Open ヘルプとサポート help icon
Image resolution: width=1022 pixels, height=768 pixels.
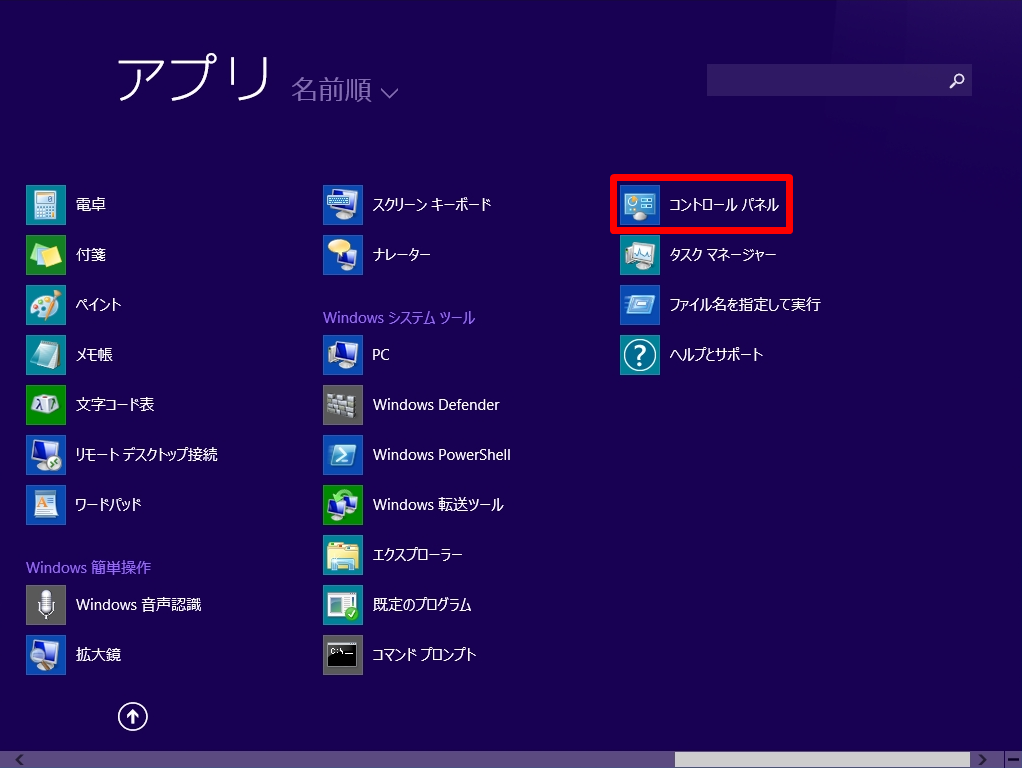tap(640, 355)
